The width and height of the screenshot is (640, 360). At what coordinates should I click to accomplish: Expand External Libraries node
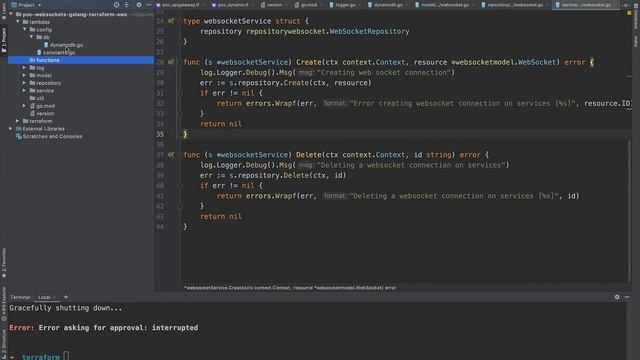(11, 129)
